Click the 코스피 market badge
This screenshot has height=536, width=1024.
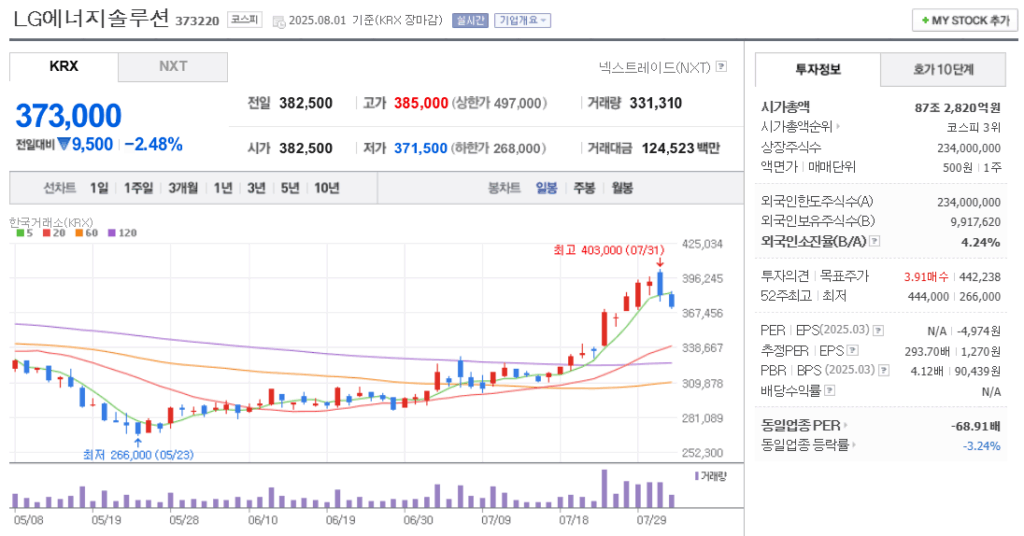coord(245,20)
